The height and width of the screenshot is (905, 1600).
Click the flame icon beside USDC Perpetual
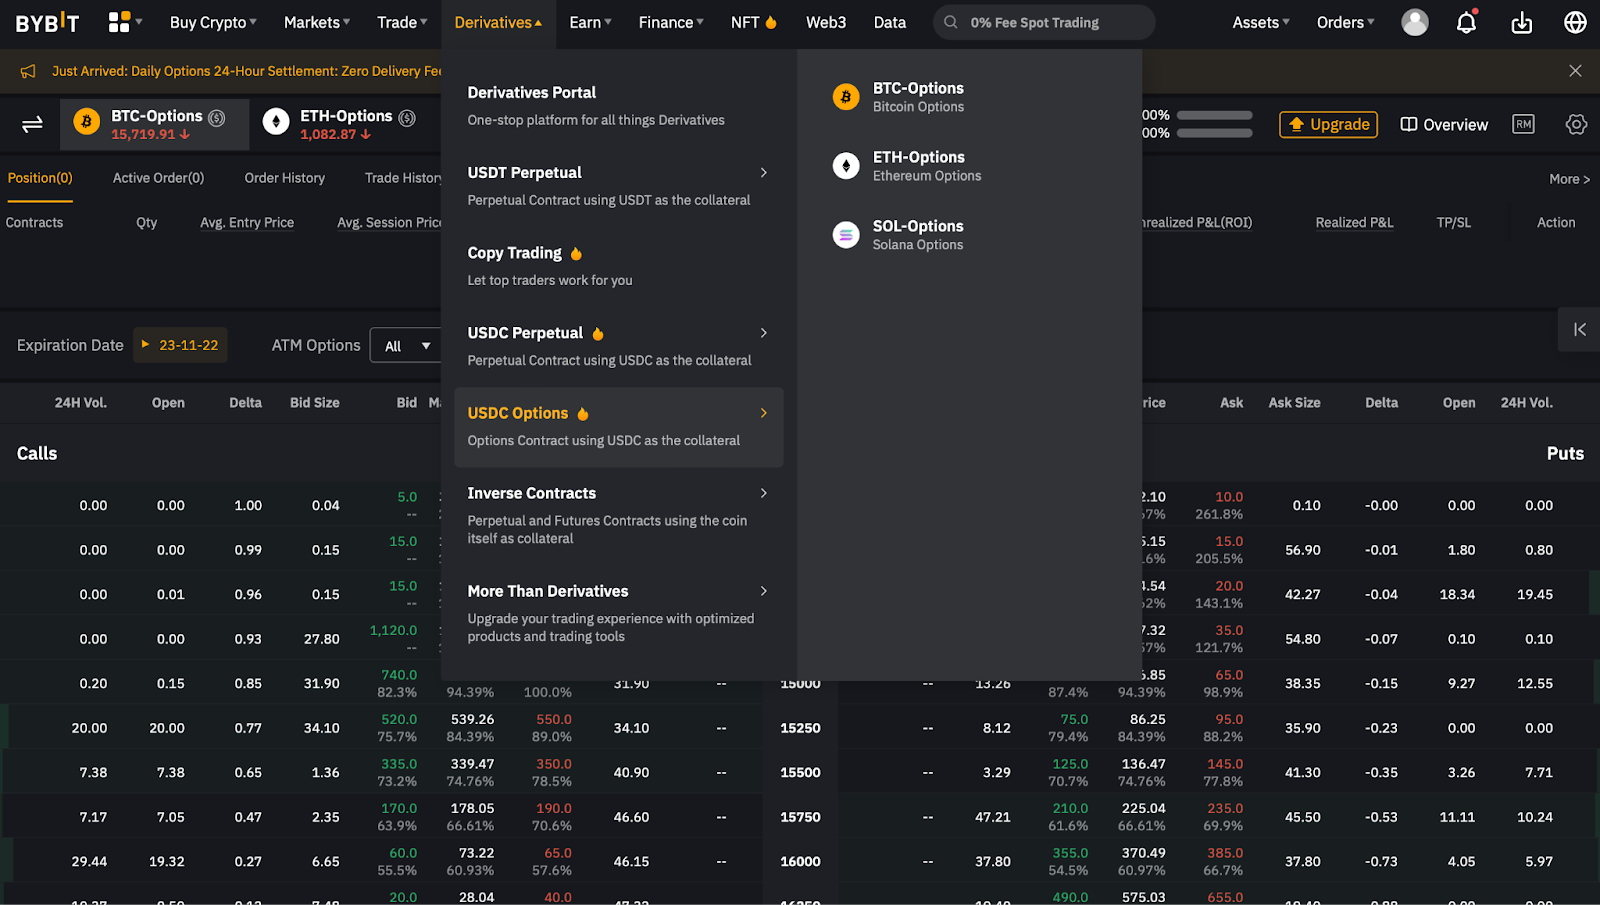pyautogui.click(x=598, y=333)
